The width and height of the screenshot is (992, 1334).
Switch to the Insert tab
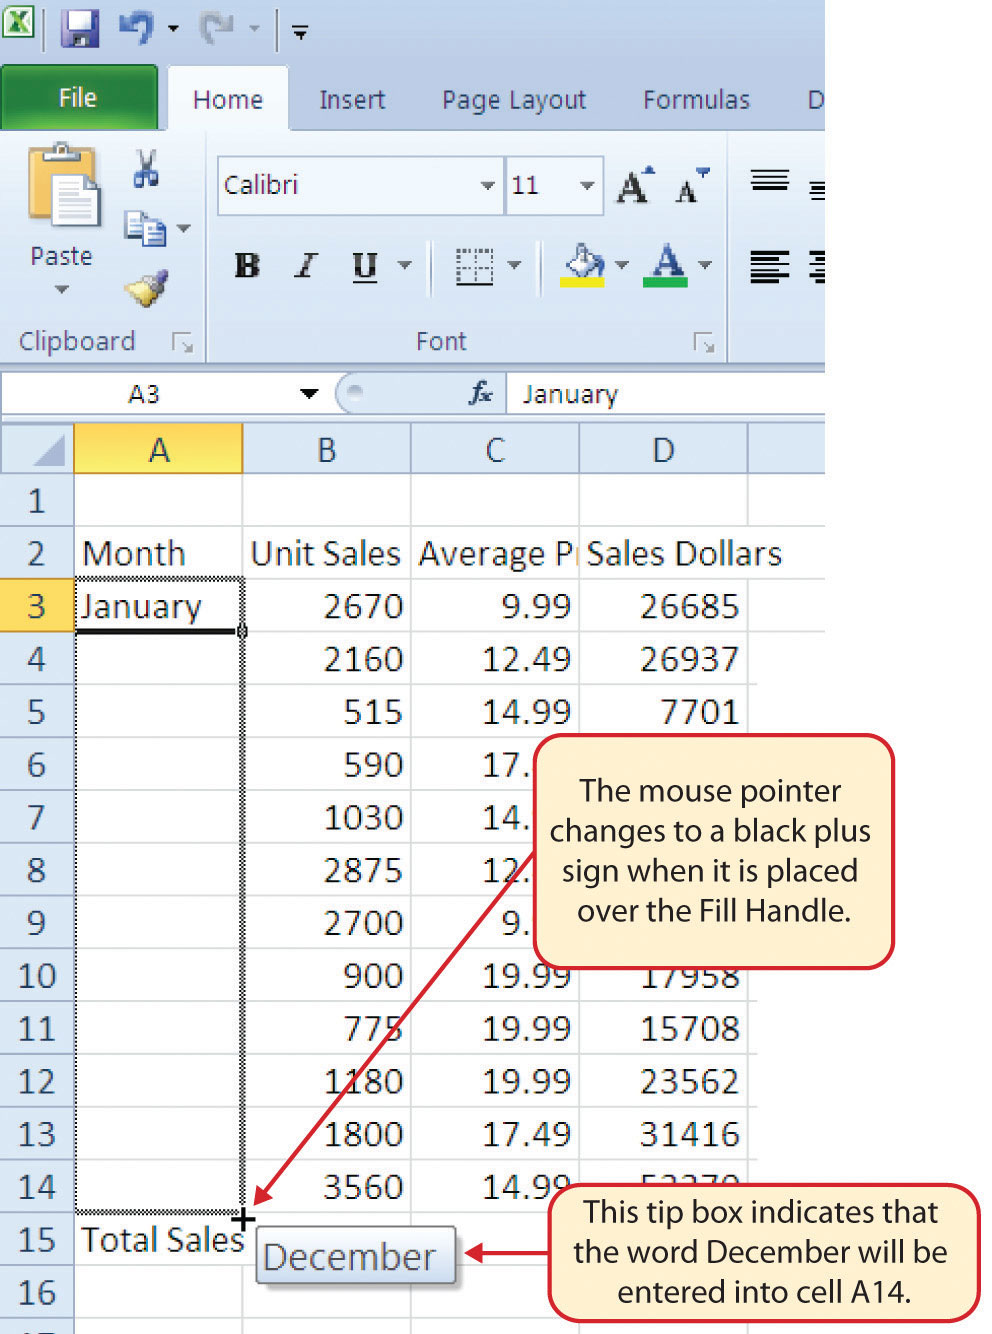[x=352, y=100]
